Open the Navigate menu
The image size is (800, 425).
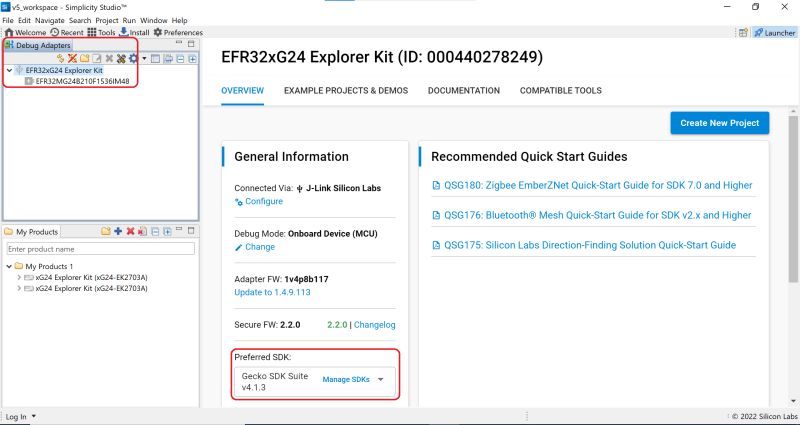(50, 20)
